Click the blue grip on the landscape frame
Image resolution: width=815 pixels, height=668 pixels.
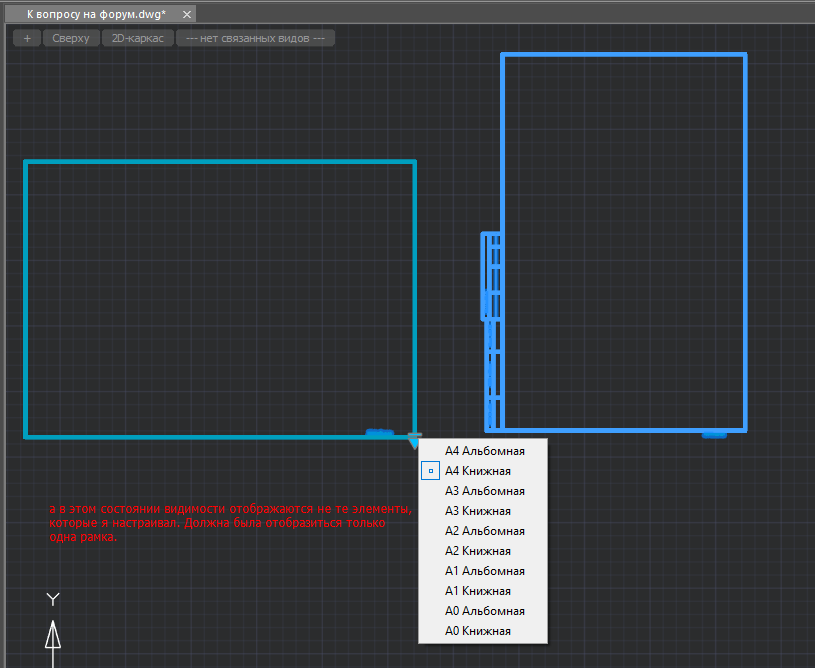pos(379,433)
